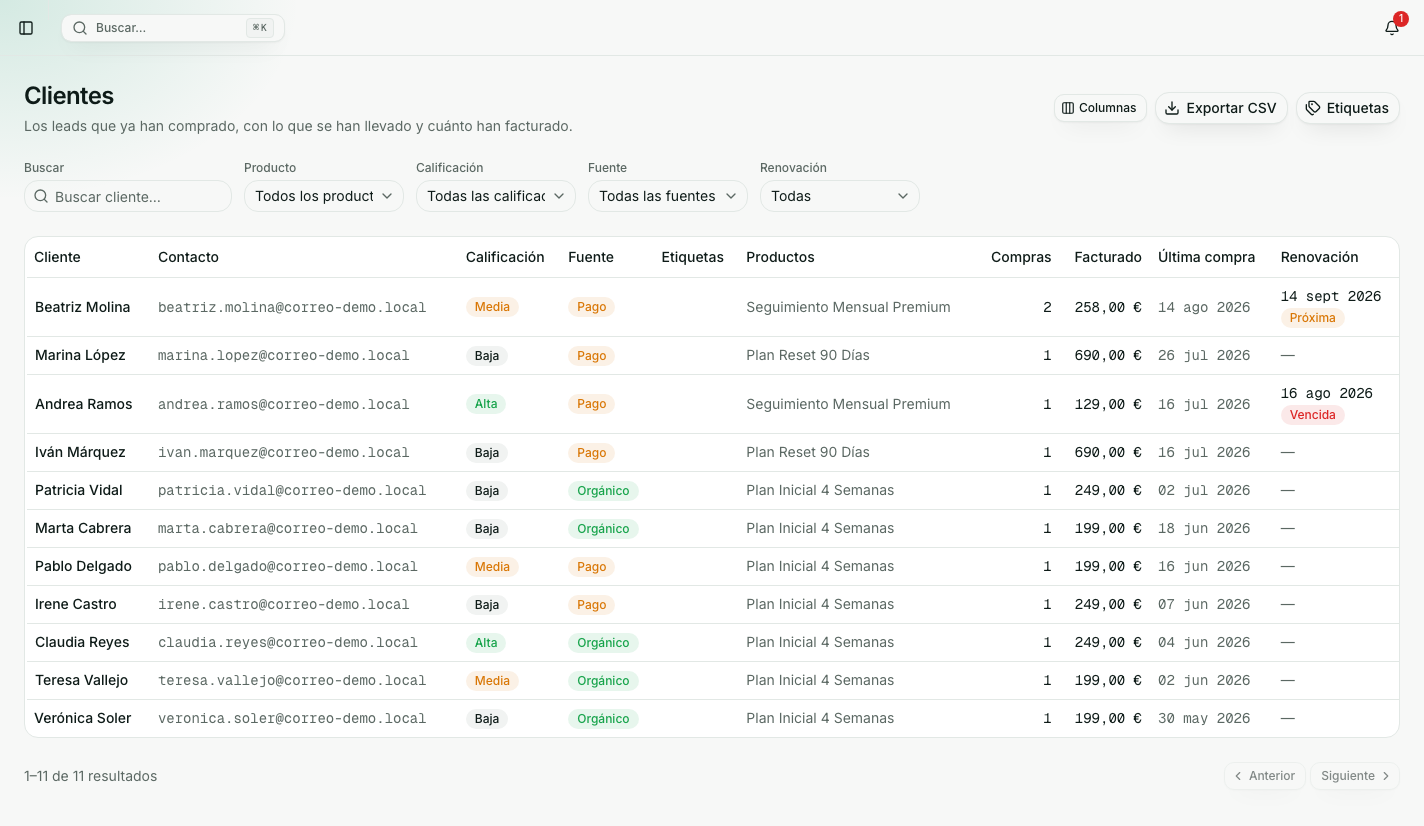Viewport: 1424px width, 826px height.
Task: Open the Etiquetas button
Action: tap(1347, 108)
